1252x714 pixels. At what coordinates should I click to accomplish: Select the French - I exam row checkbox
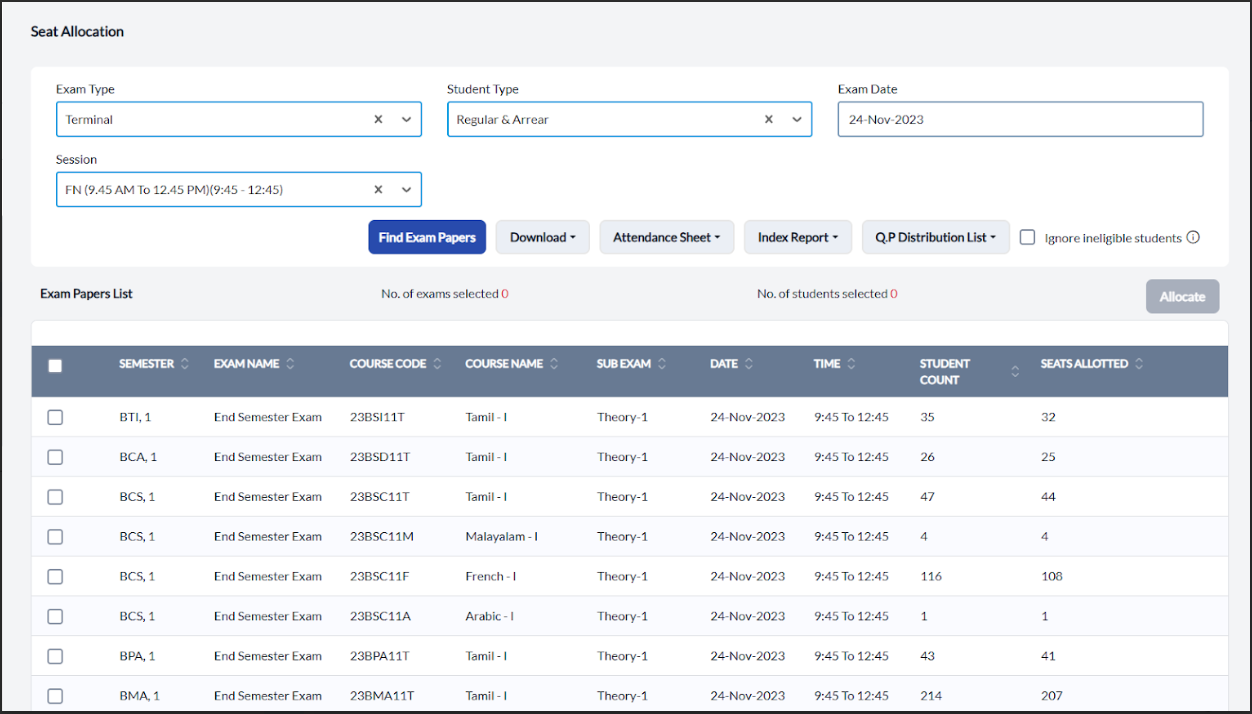point(55,577)
